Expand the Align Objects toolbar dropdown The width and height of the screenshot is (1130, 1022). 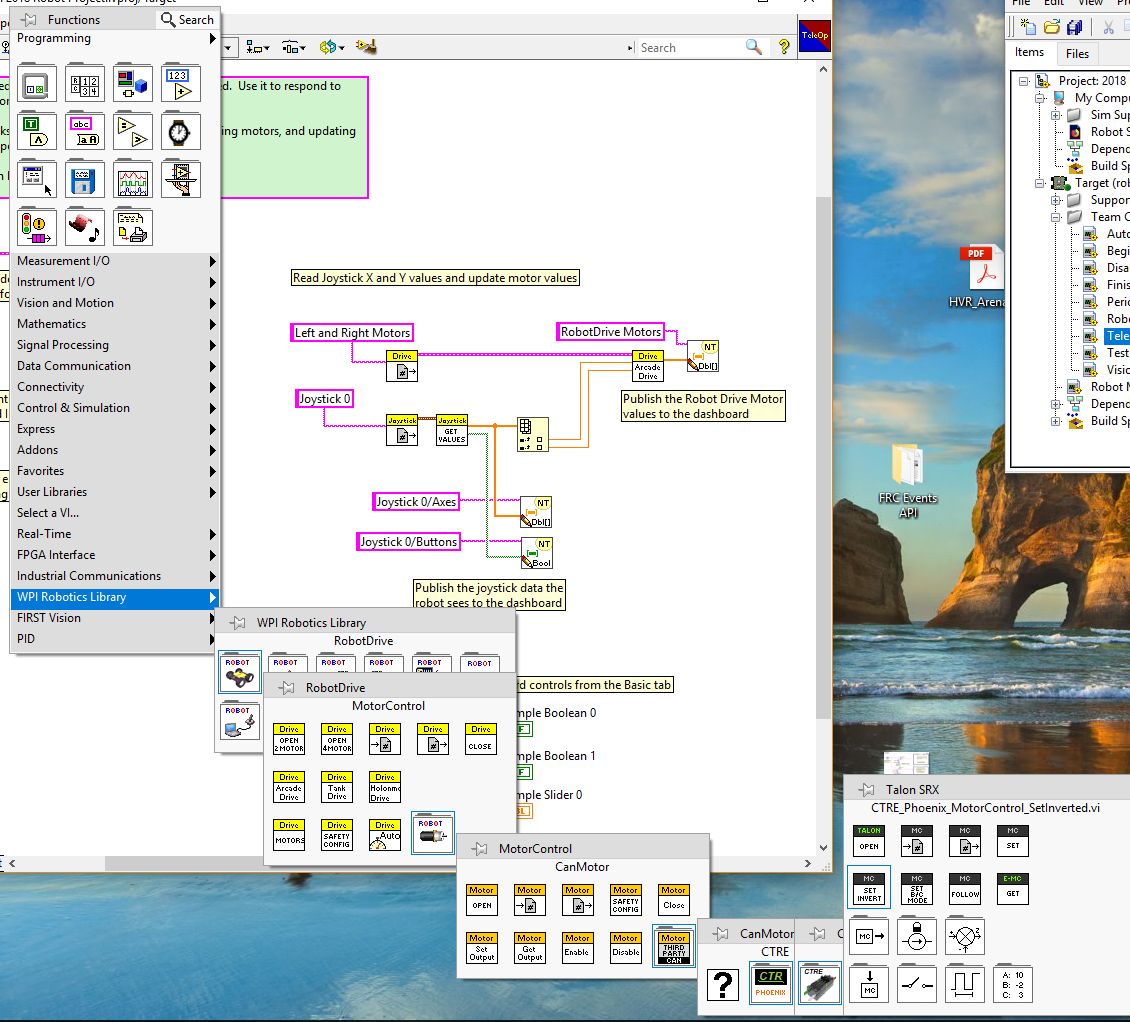(x=258, y=48)
